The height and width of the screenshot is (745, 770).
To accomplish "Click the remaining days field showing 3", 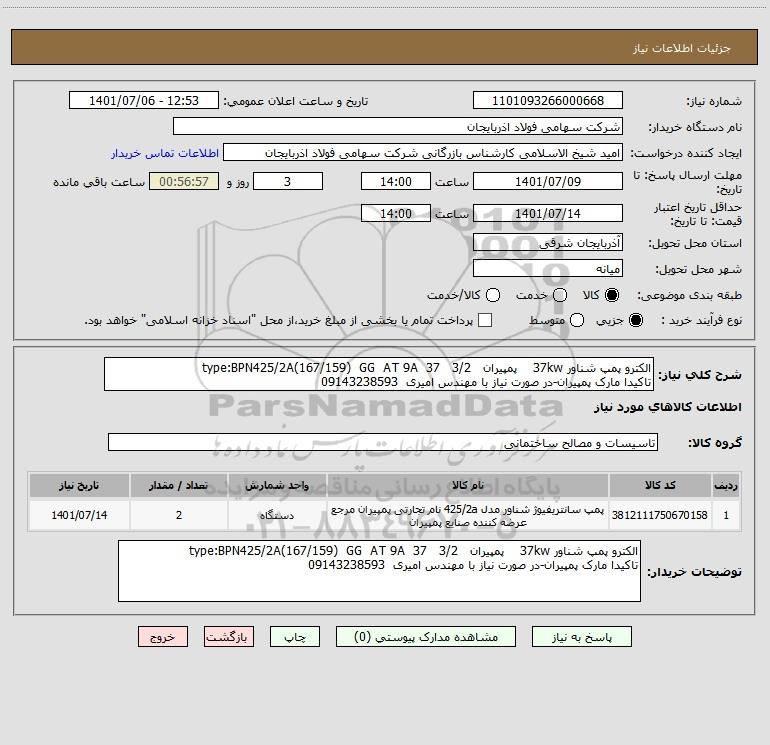I will (288, 182).
